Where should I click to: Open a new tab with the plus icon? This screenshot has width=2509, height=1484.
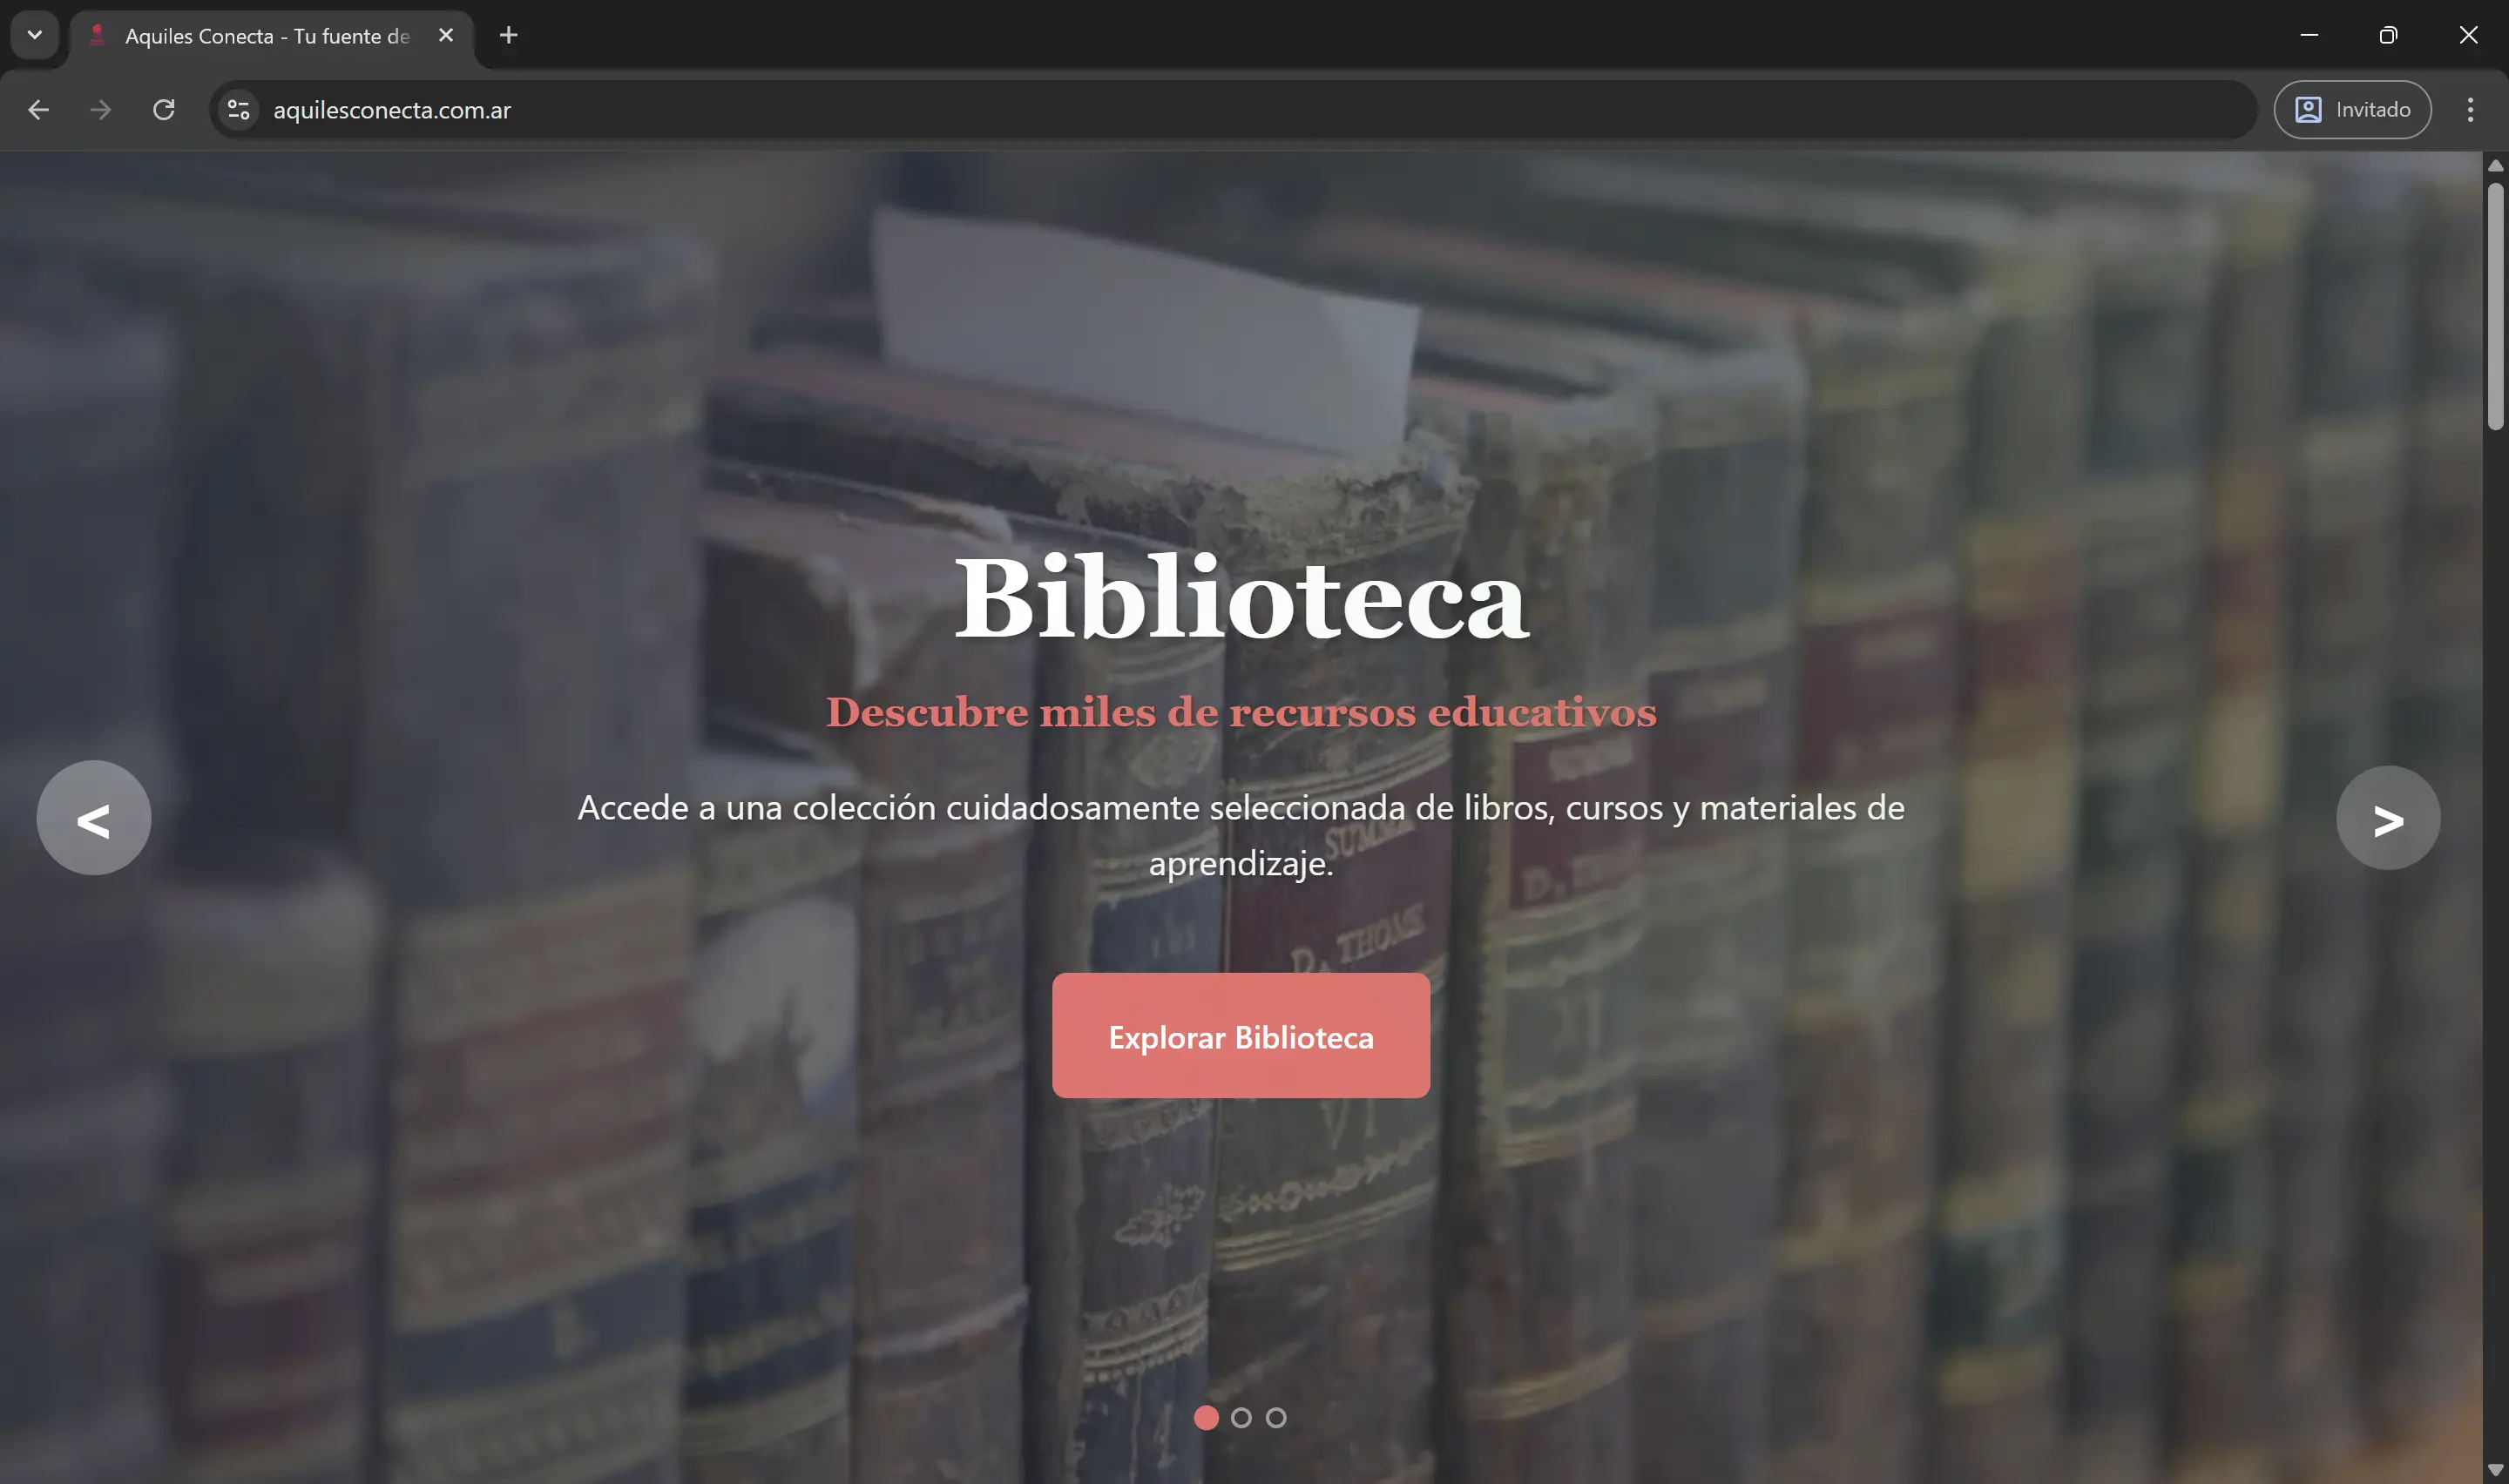[x=508, y=36]
